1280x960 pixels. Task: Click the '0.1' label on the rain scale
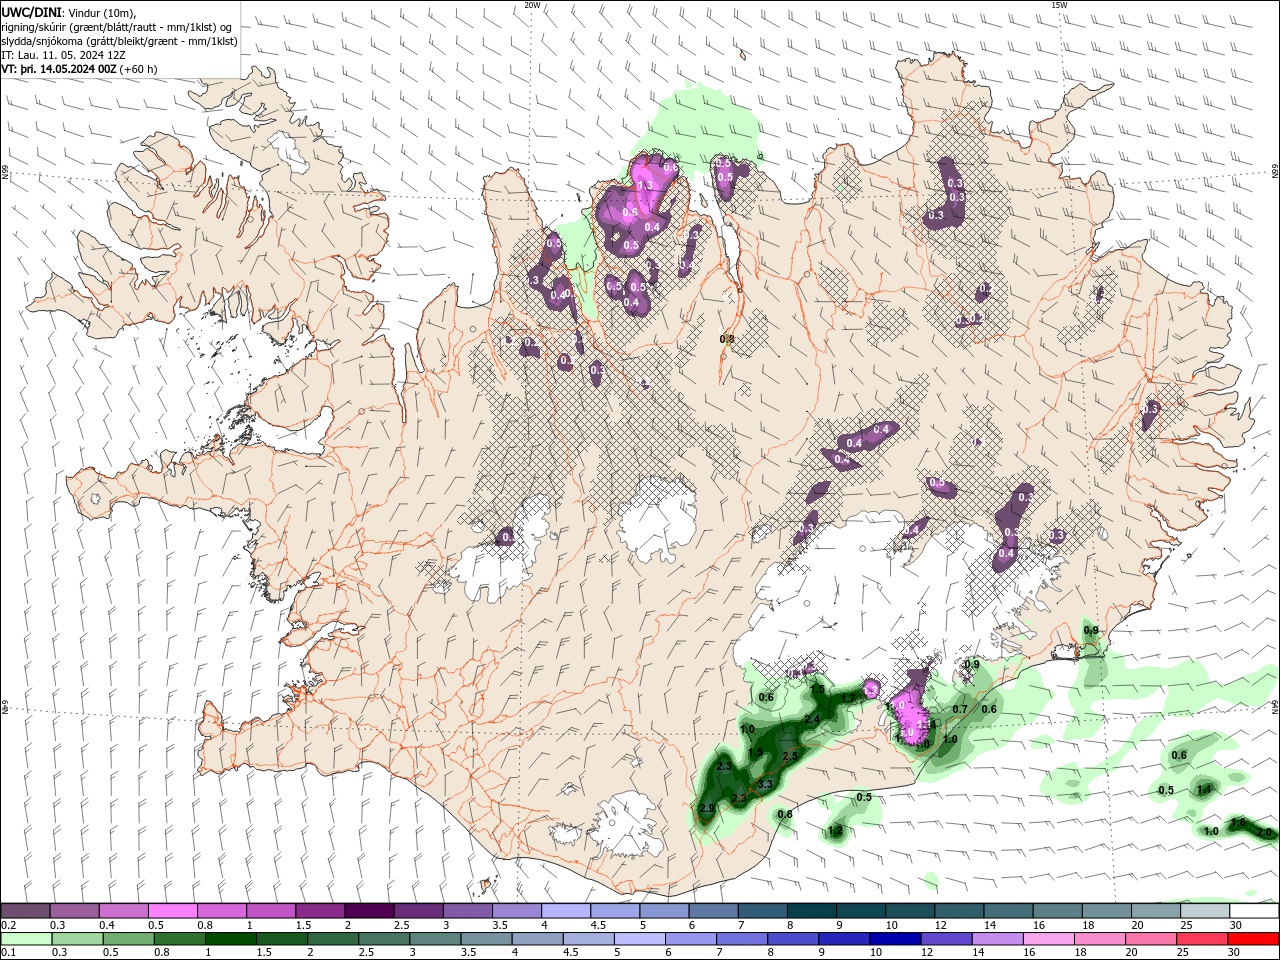click(8, 953)
